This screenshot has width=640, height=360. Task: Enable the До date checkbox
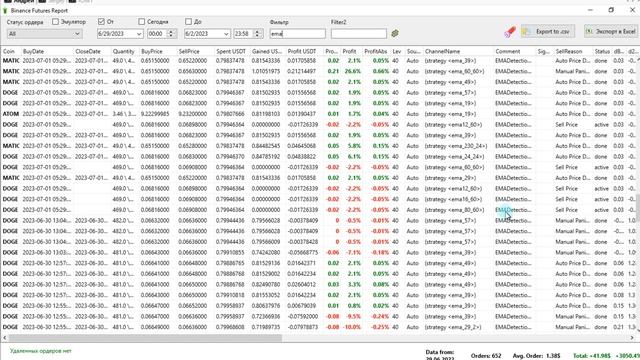188,21
